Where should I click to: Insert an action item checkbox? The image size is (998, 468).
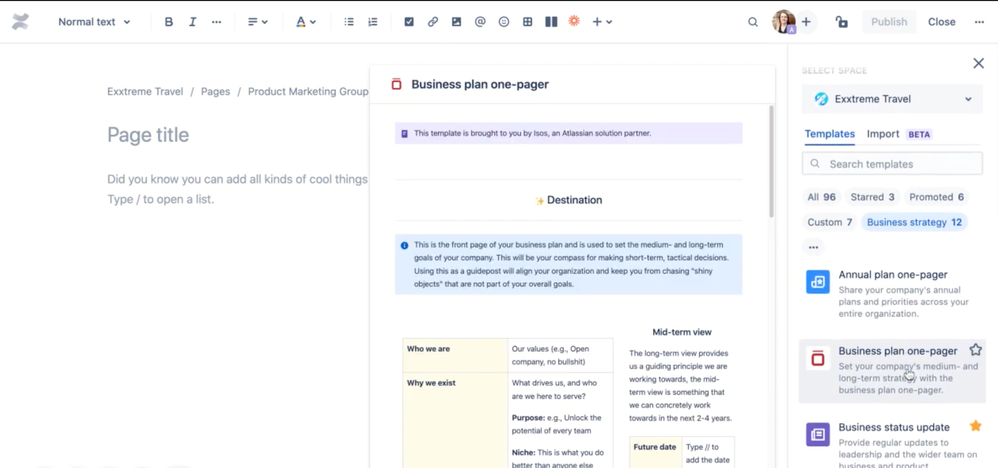click(x=409, y=22)
